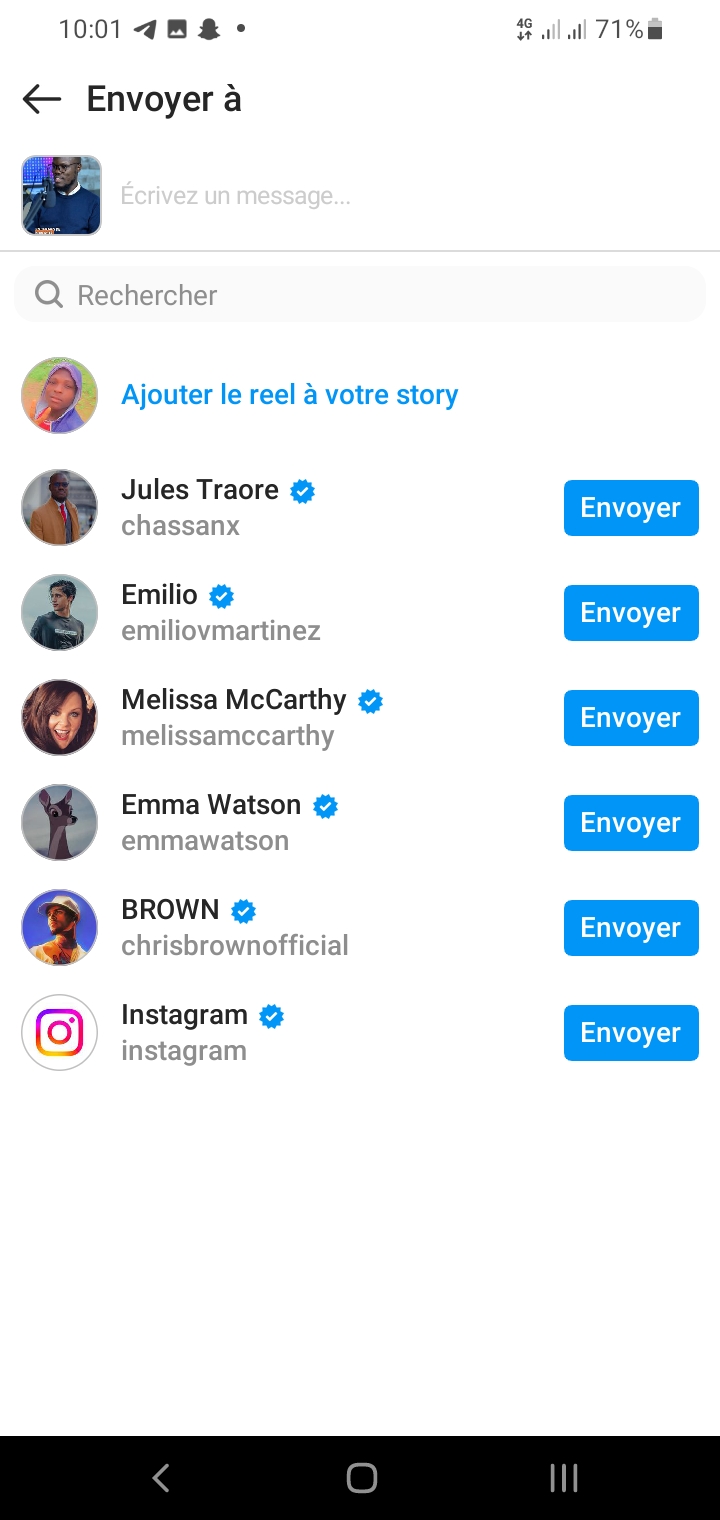
Task: Tap Android recent apps button
Action: (x=564, y=1477)
